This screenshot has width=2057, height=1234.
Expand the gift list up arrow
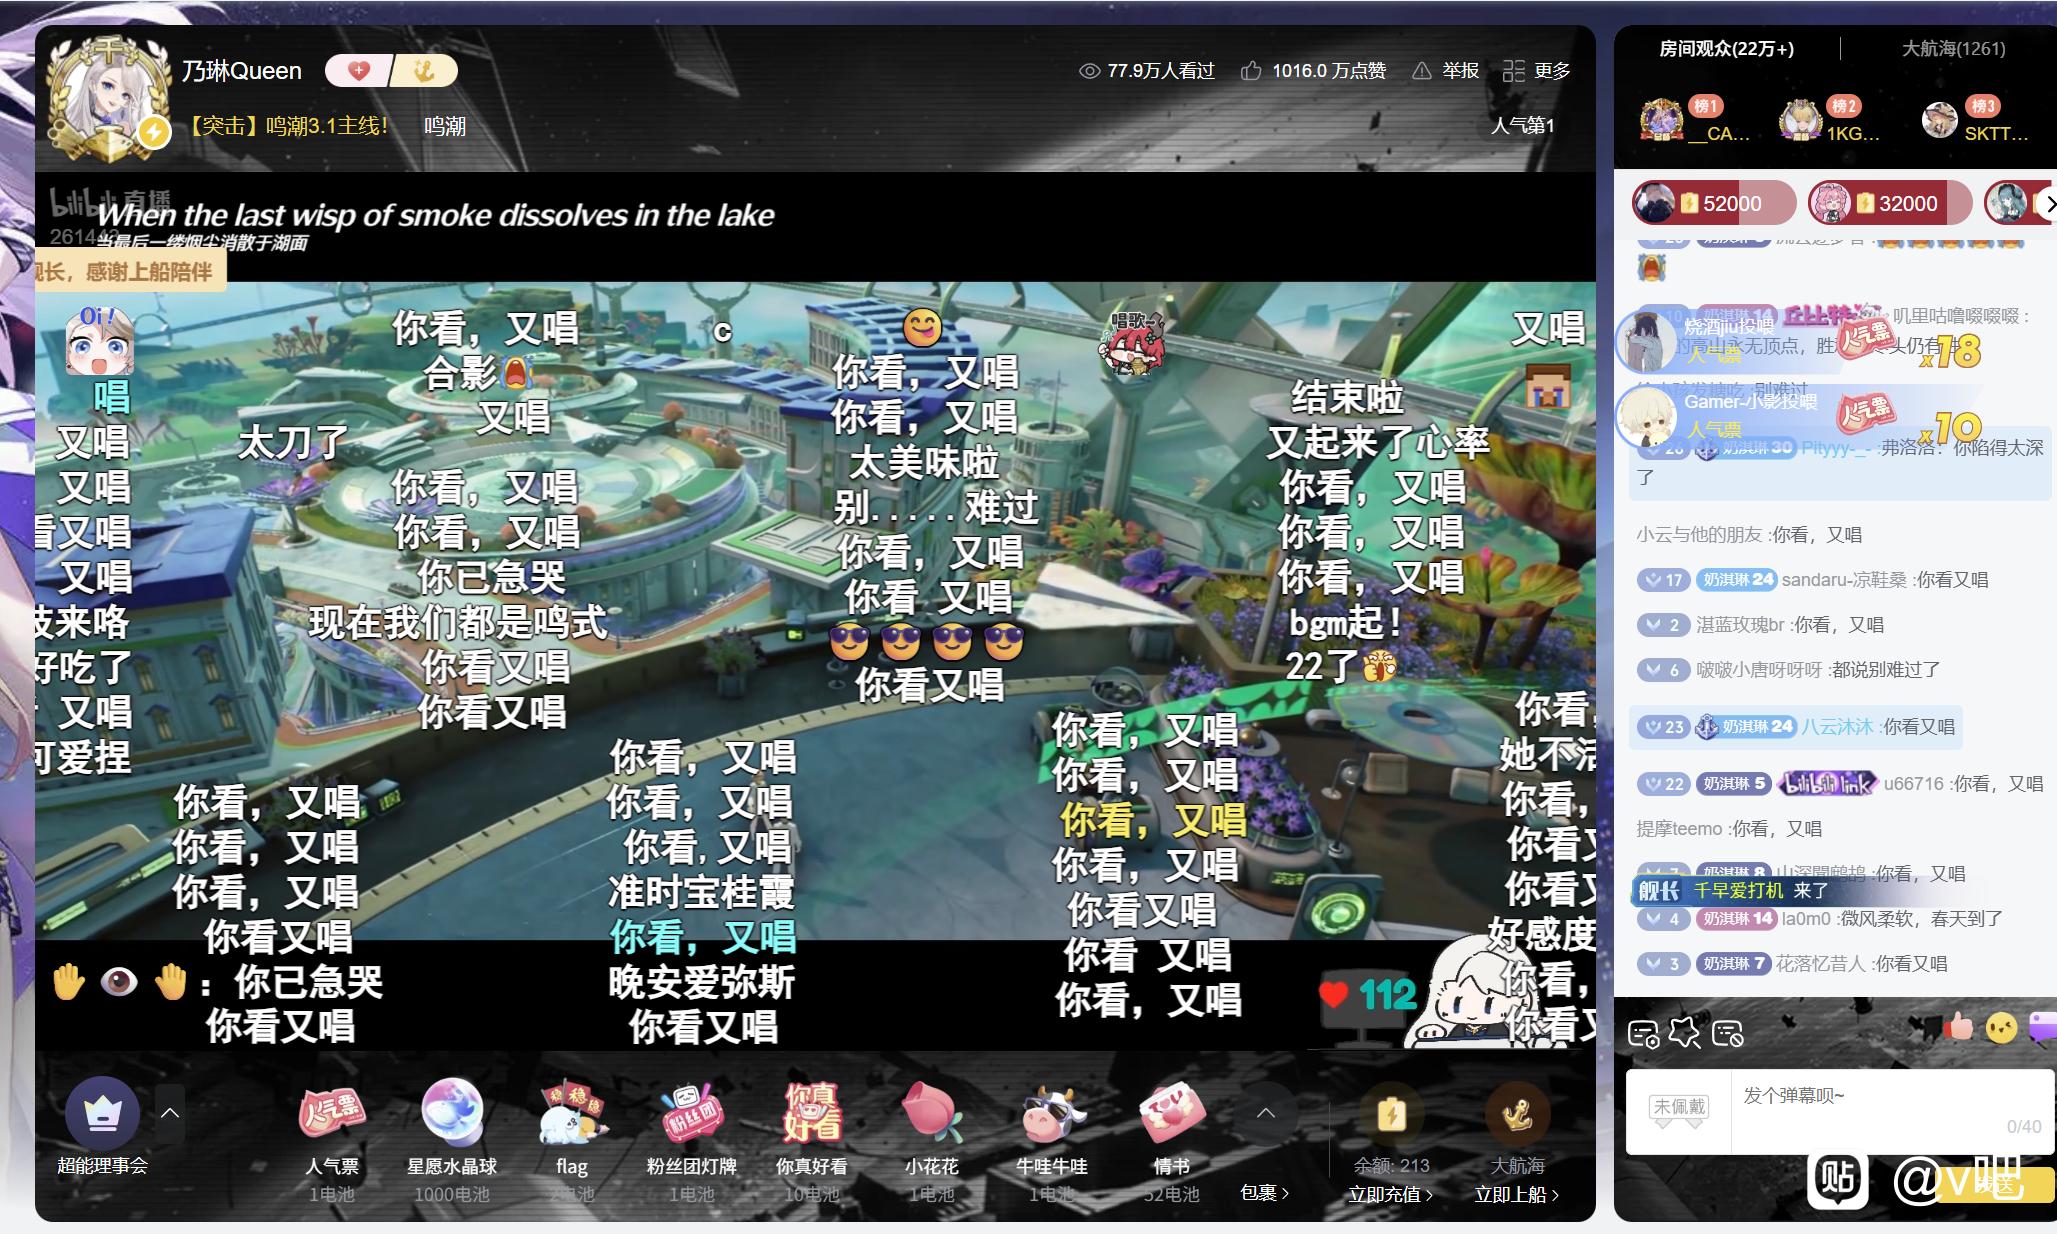click(x=1265, y=1113)
